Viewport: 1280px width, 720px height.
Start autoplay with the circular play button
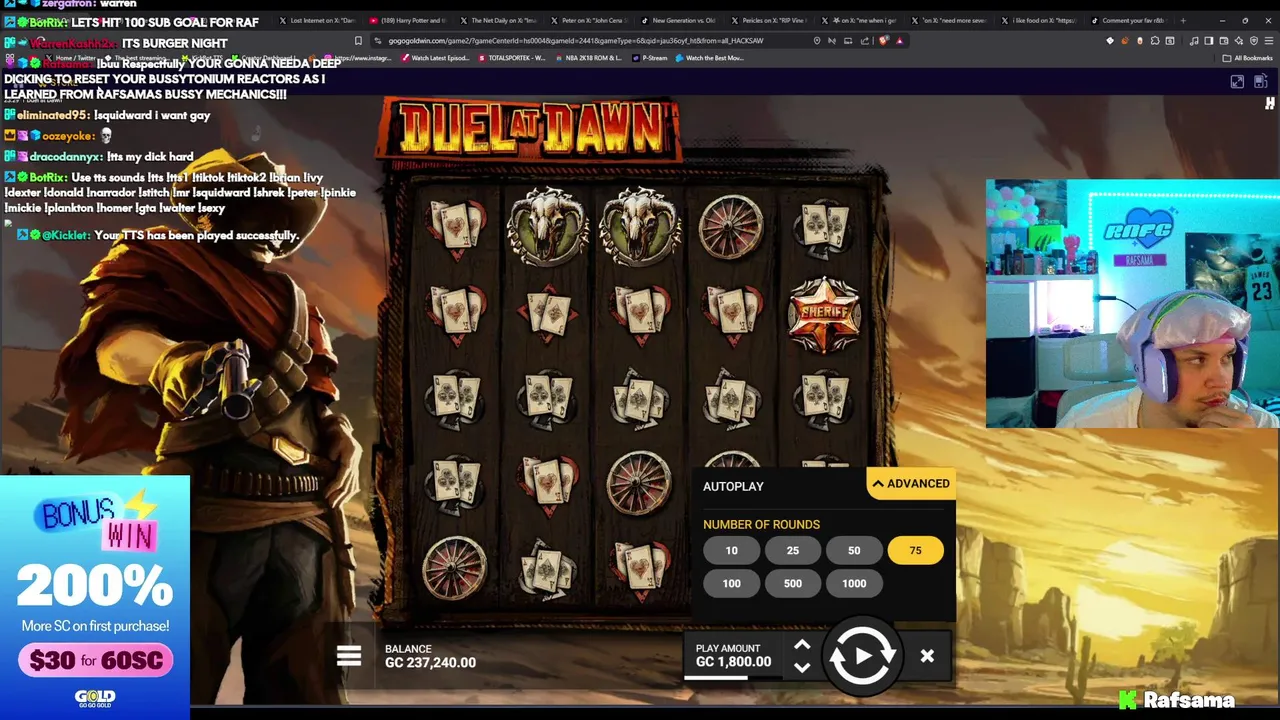coord(862,656)
